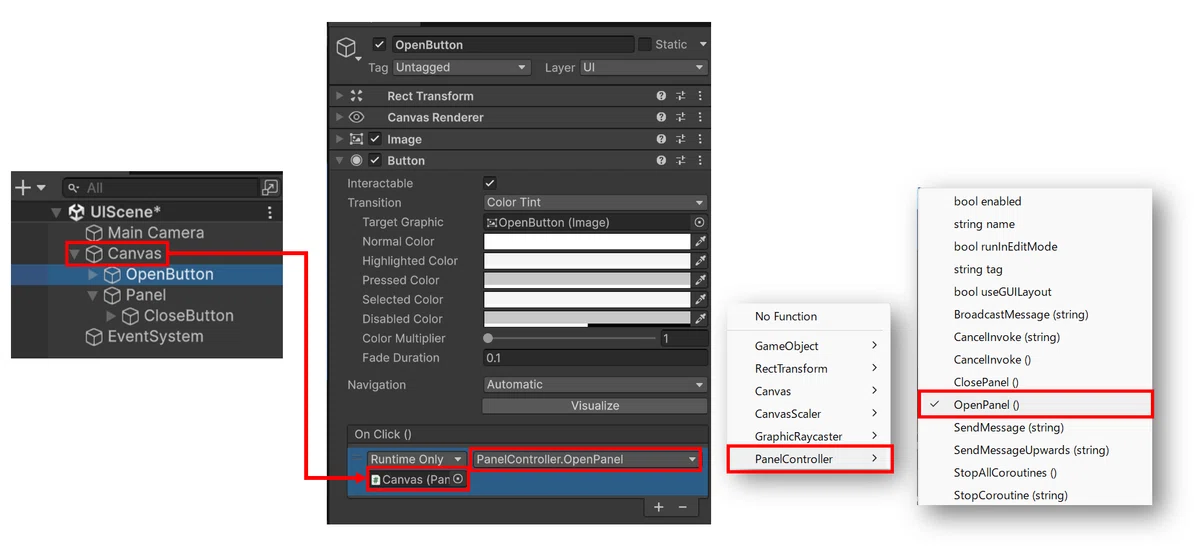Pick Highlighted Color with eyedropper

[x=701, y=261]
